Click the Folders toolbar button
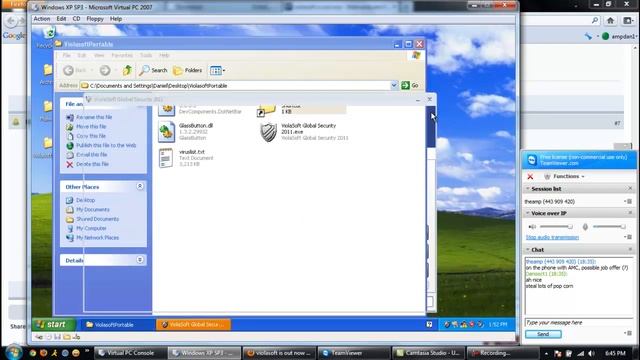 187,70
